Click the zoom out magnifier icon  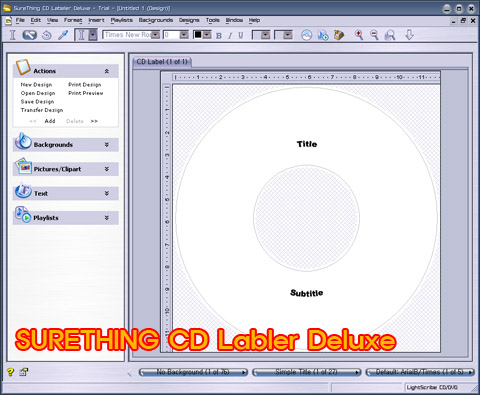pos(374,35)
